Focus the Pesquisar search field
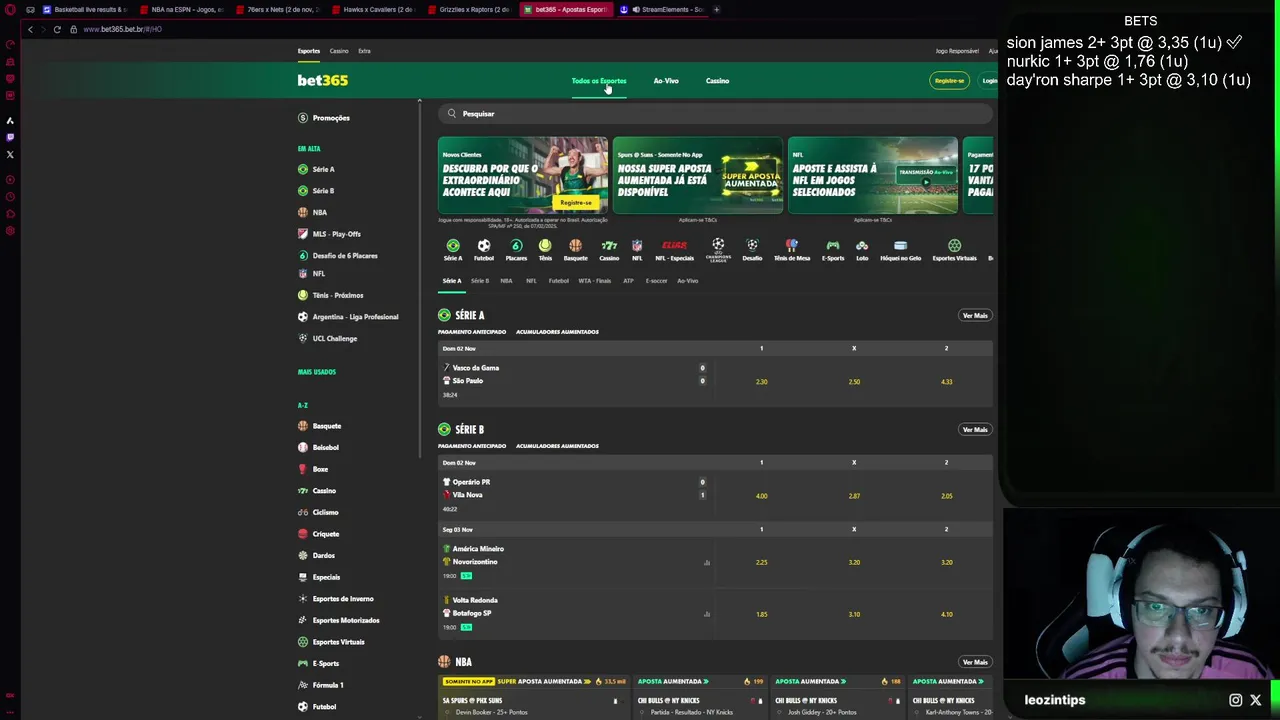 pos(716,114)
